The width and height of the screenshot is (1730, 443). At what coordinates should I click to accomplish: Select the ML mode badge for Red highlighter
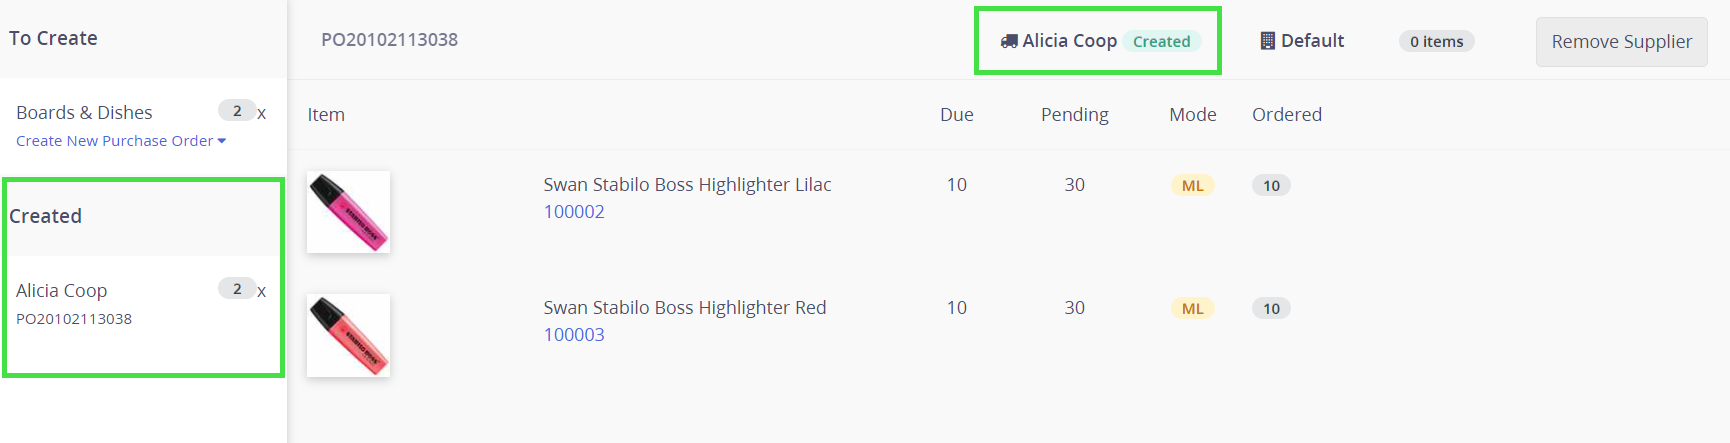pyautogui.click(x=1193, y=309)
